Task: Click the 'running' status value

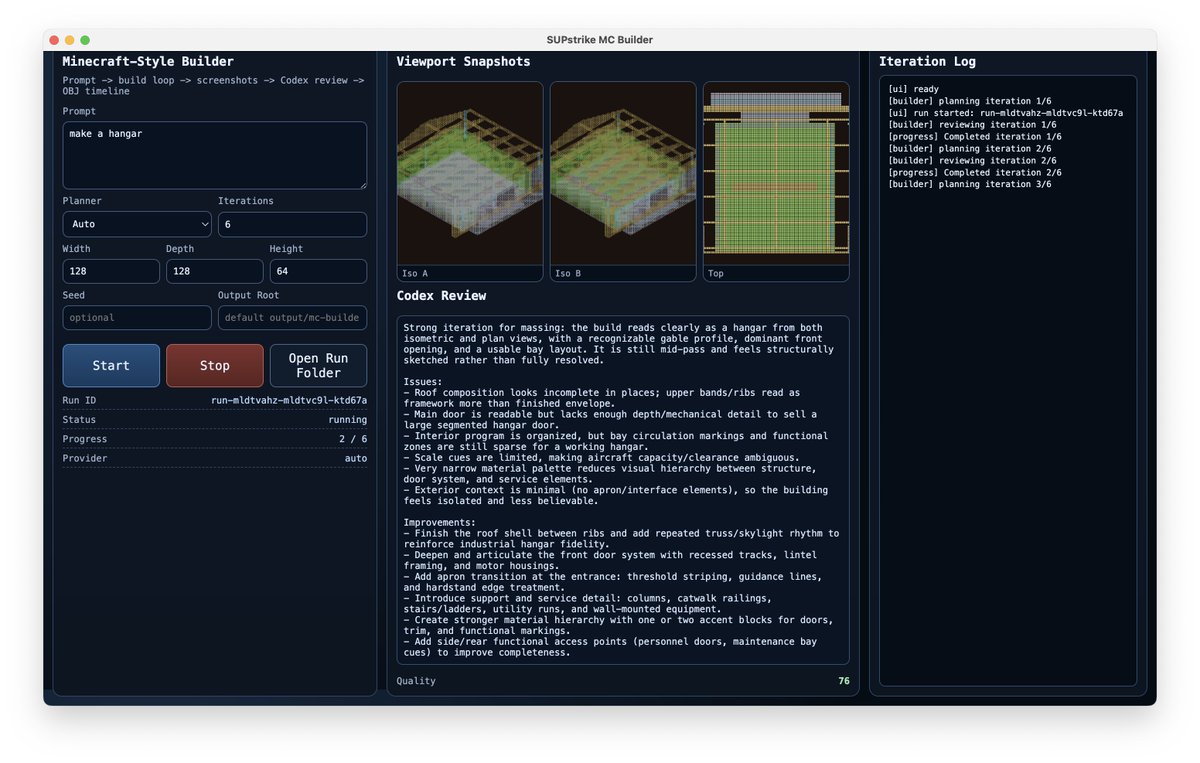Action: pos(348,420)
